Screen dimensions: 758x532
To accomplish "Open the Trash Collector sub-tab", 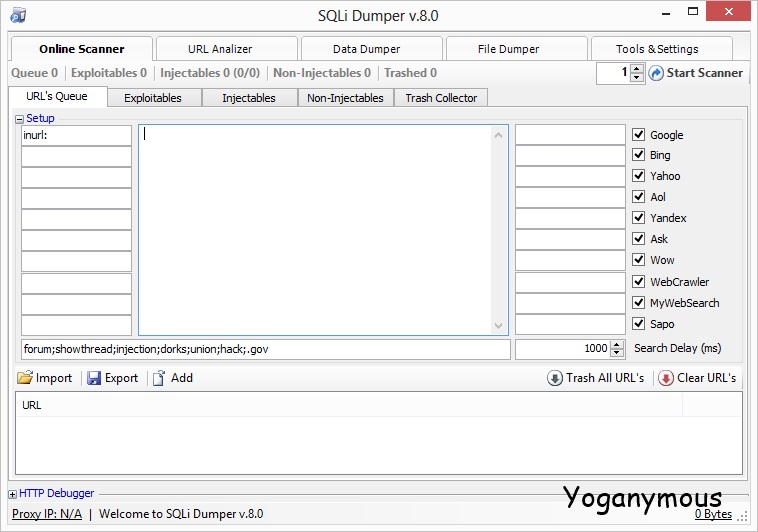I will click(x=441, y=98).
